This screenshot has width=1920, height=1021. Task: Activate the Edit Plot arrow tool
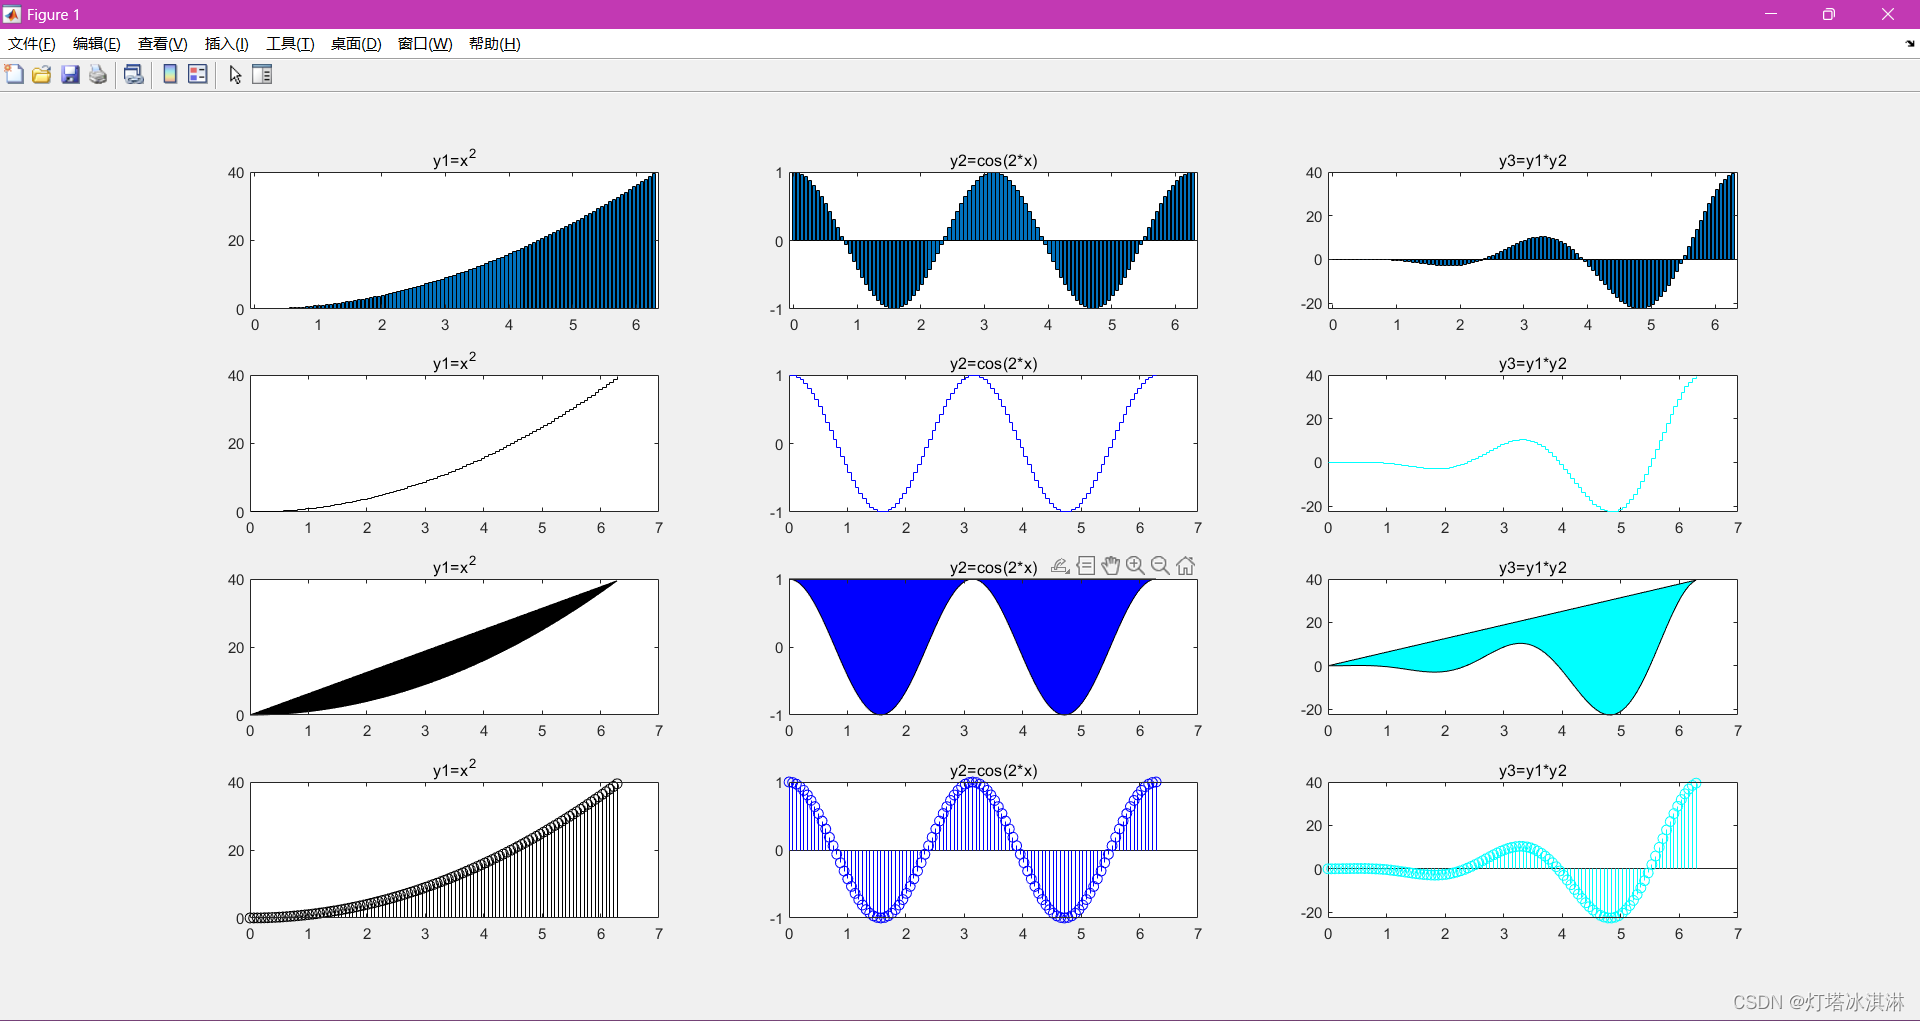pos(235,74)
